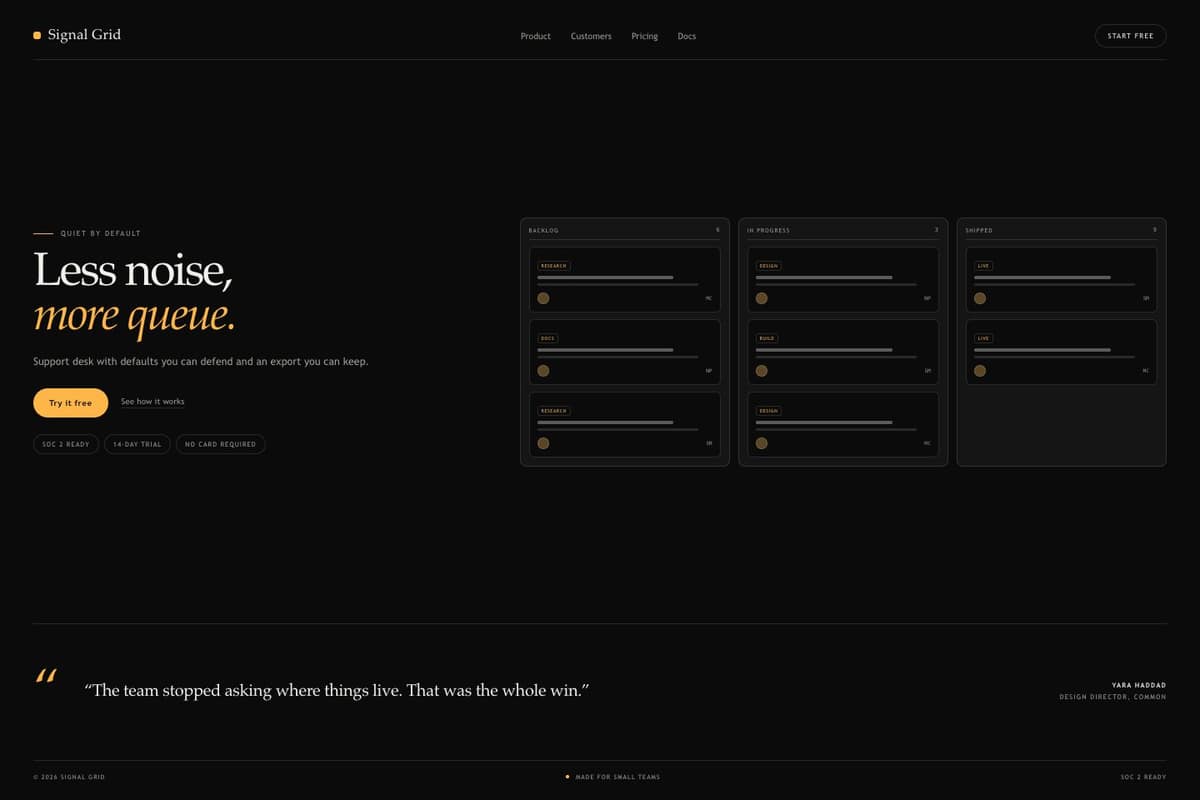Click the avatar on Shipped's MC Live card
Image resolution: width=1200 pixels, height=800 pixels.
(x=980, y=371)
